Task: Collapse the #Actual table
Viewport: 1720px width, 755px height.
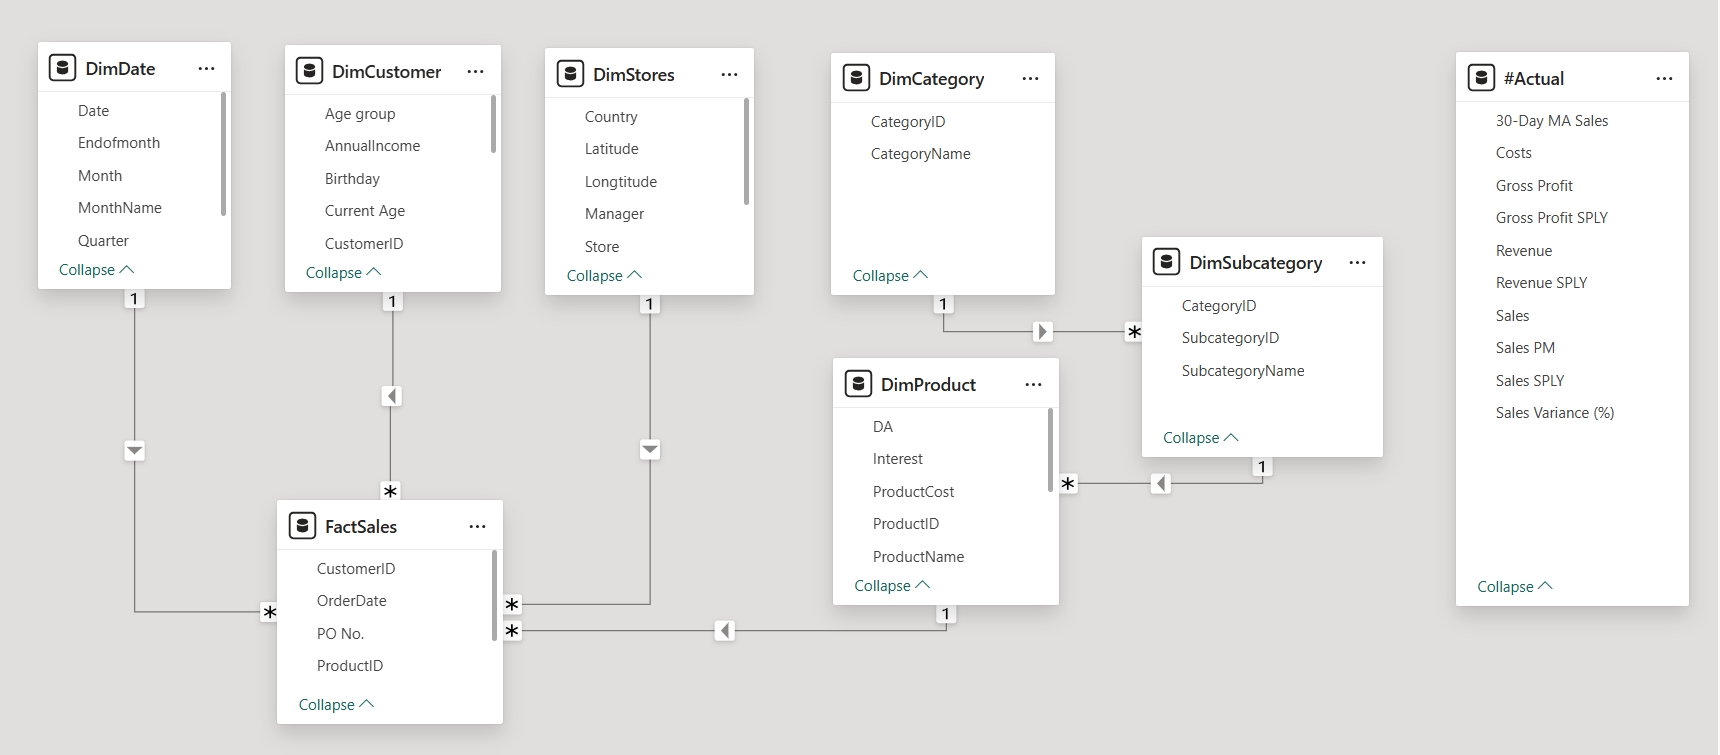Action: coord(1515,587)
